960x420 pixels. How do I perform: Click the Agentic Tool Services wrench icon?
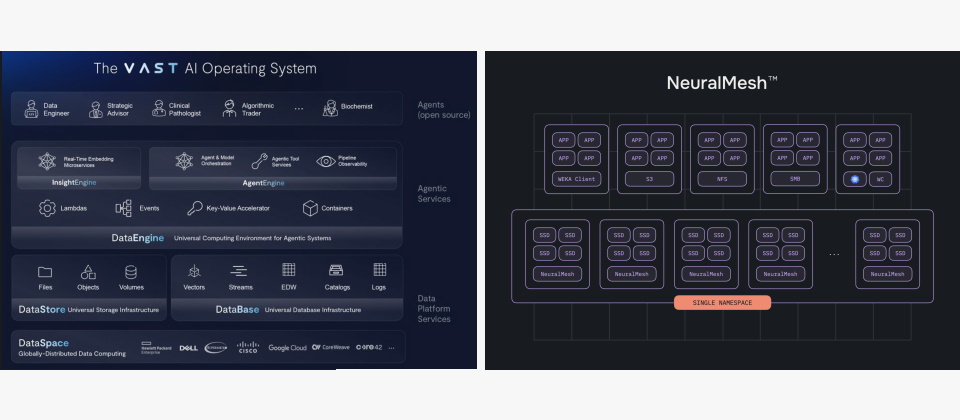(x=259, y=161)
